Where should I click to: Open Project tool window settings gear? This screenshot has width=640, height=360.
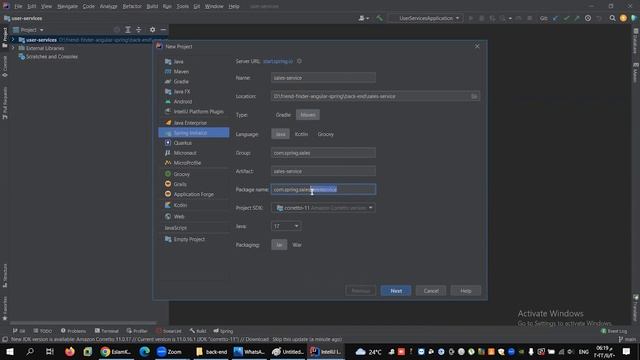point(152,30)
